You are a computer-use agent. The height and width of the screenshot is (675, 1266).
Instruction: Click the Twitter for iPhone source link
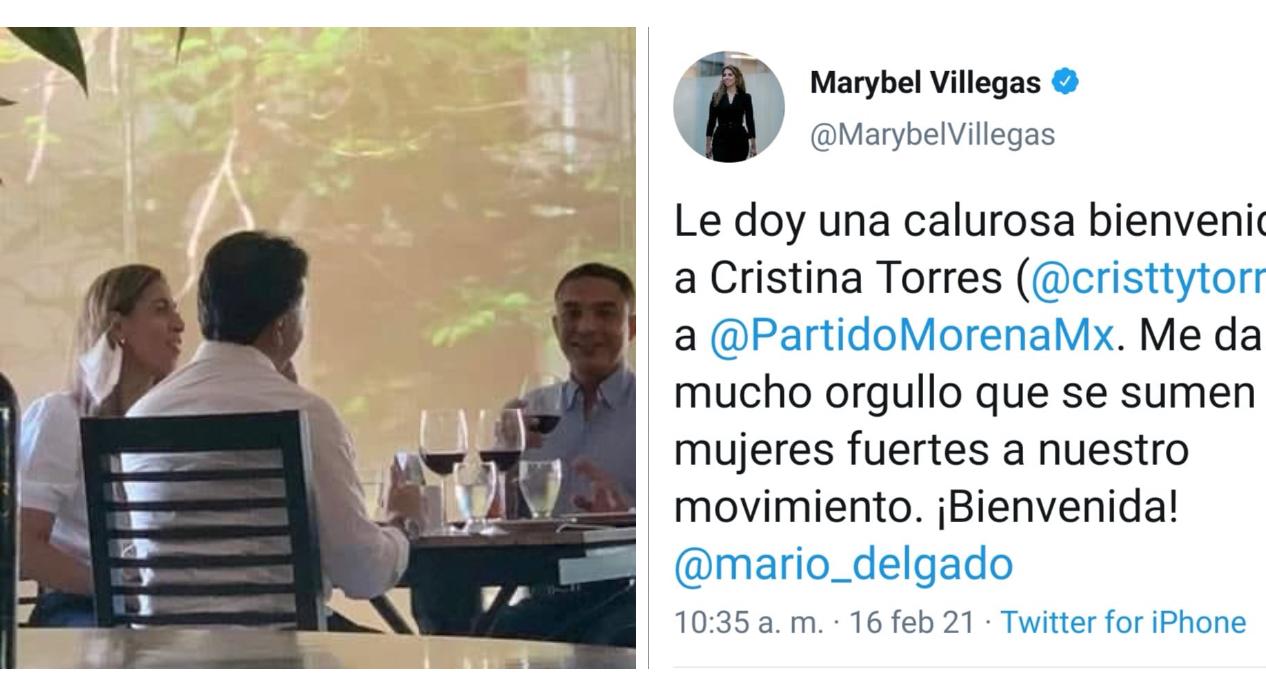pyautogui.click(x=1124, y=623)
